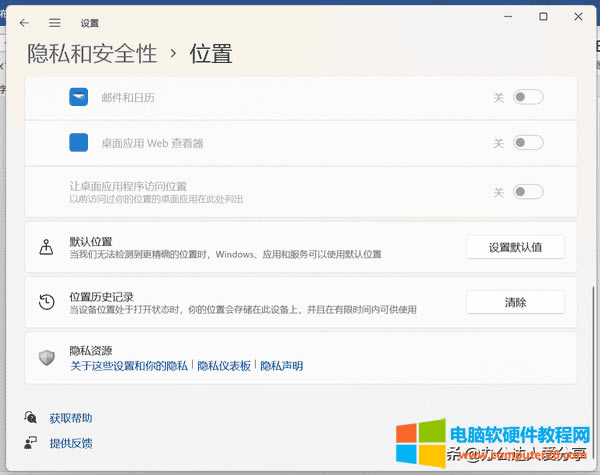Screen dimensions: 600x475
Task: Click the Desktop App Web Viewer icon
Action: click(x=79, y=143)
